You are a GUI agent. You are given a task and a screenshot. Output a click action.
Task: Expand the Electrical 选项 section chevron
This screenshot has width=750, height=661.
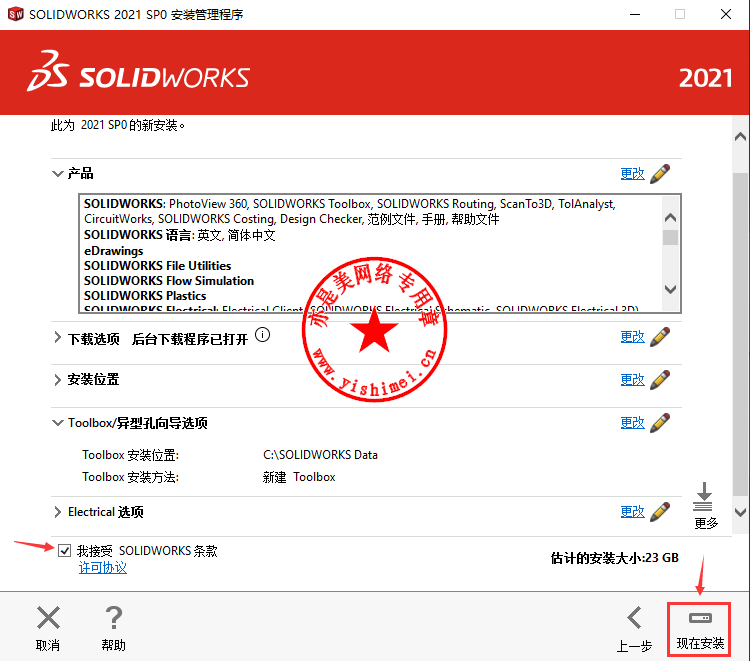pyautogui.click(x=57, y=512)
